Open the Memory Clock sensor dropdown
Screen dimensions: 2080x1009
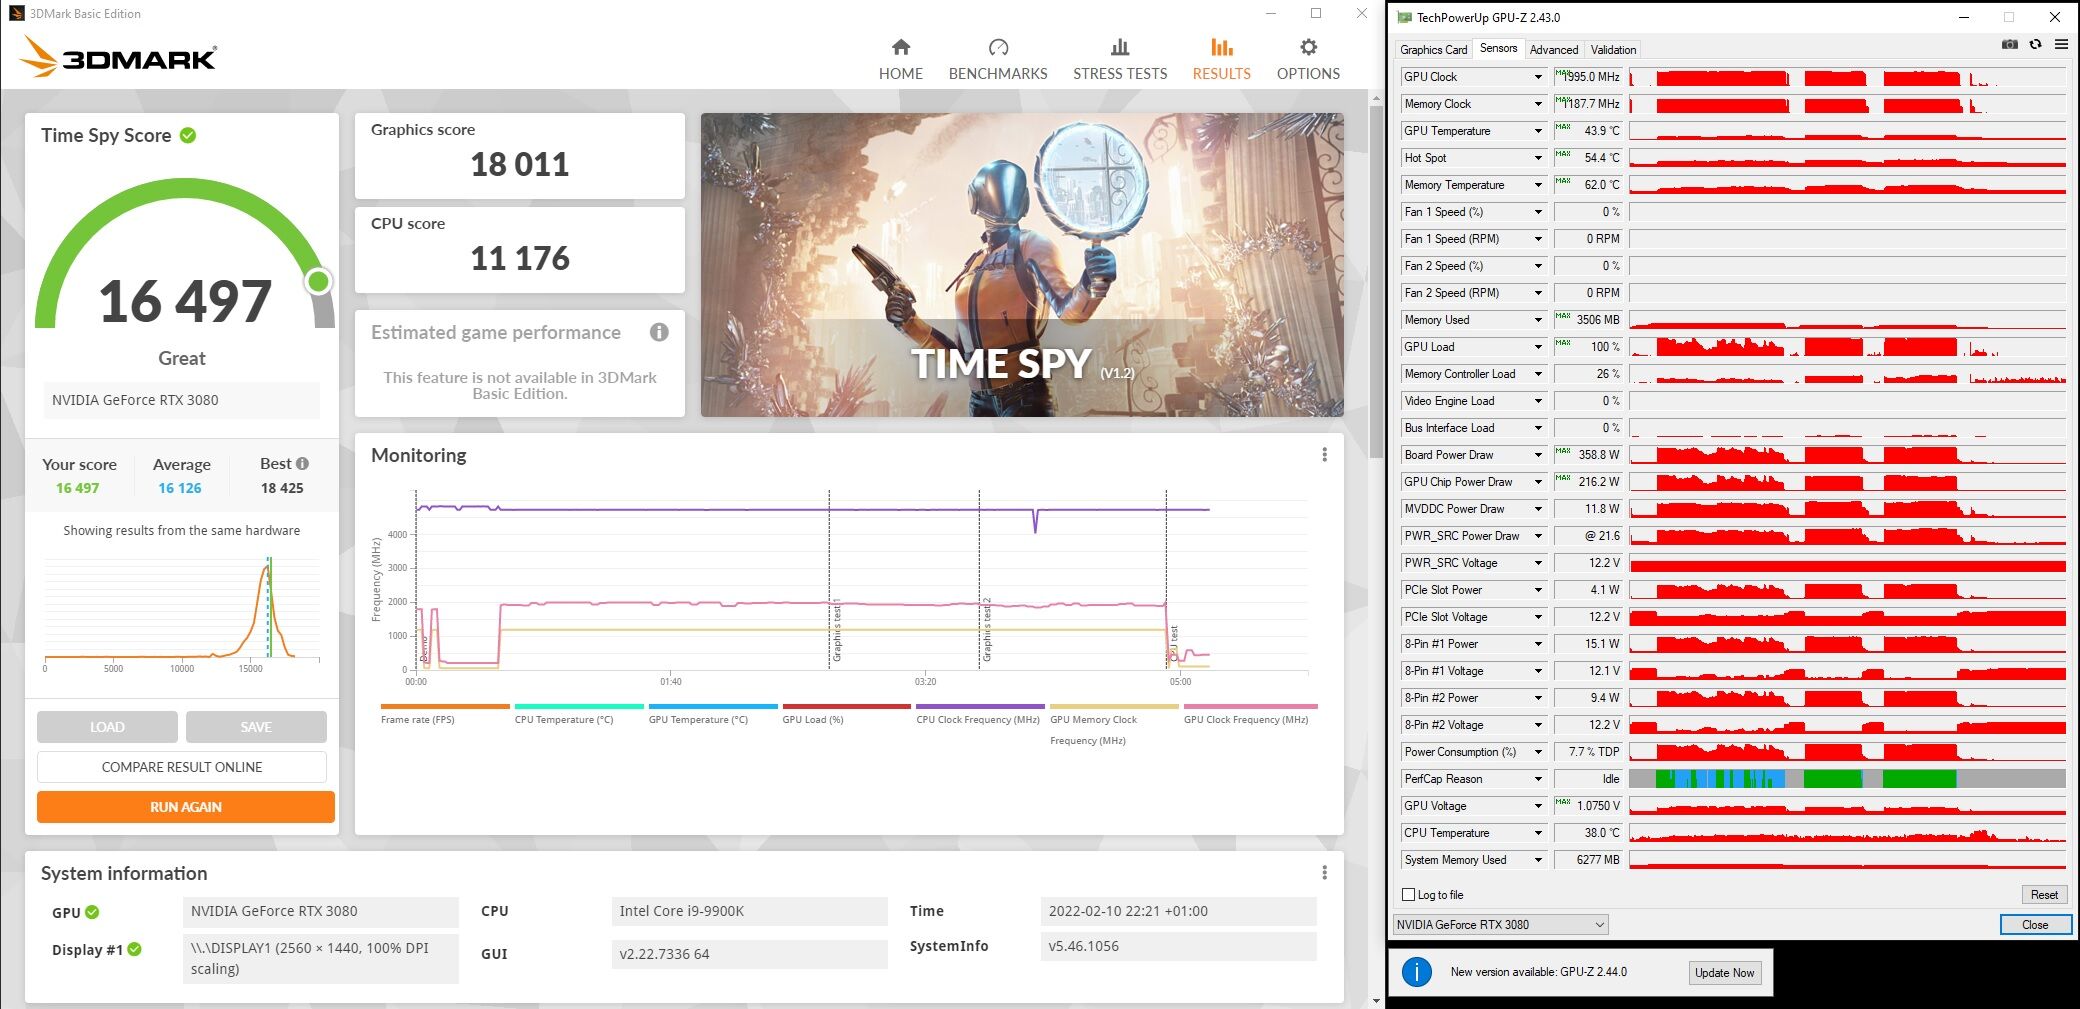click(1538, 104)
